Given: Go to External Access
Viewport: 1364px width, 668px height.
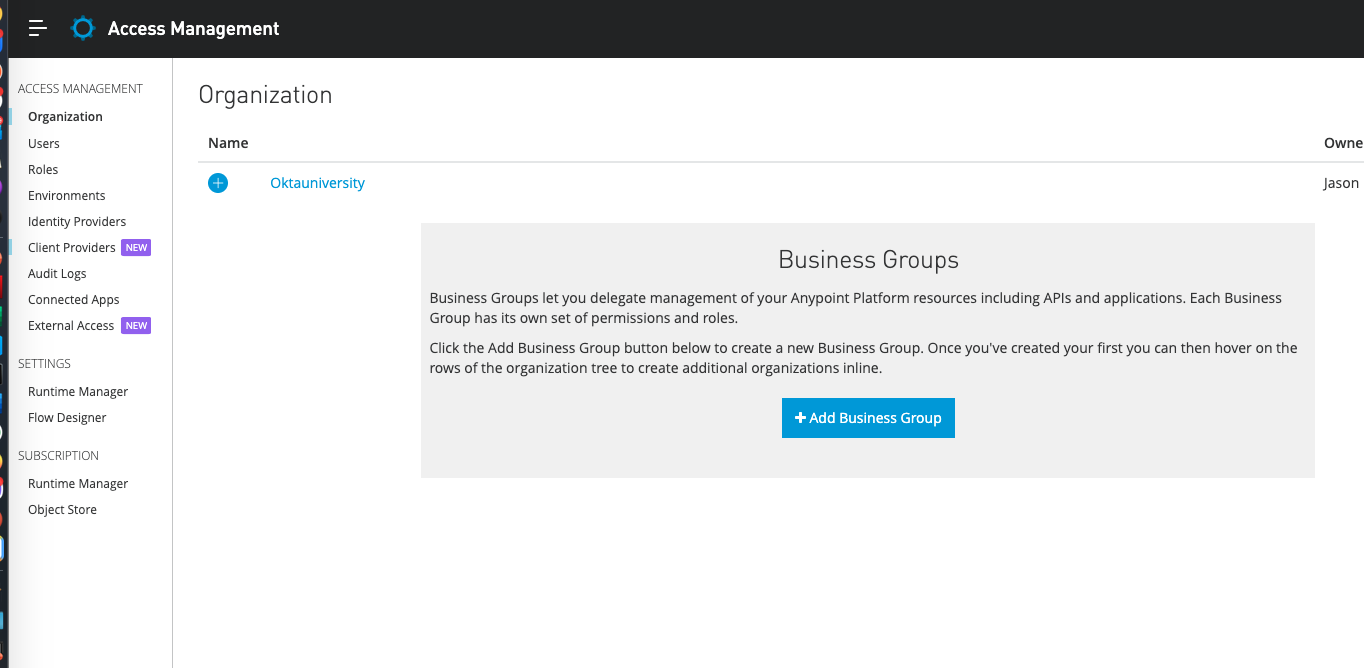Looking at the screenshot, I should (x=71, y=325).
